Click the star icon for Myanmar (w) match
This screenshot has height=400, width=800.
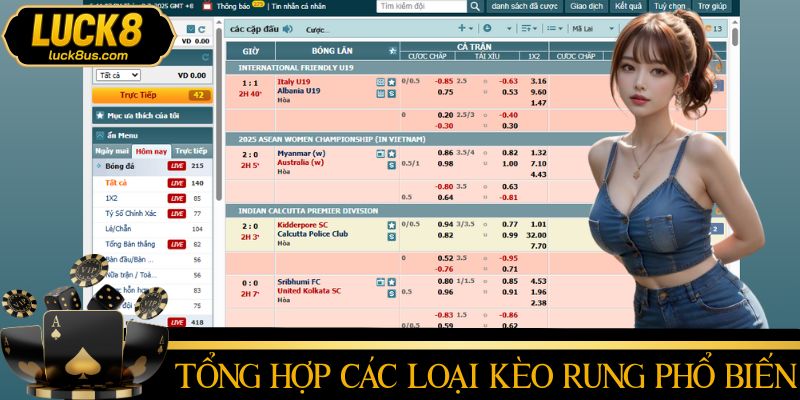[x=391, y=153]
